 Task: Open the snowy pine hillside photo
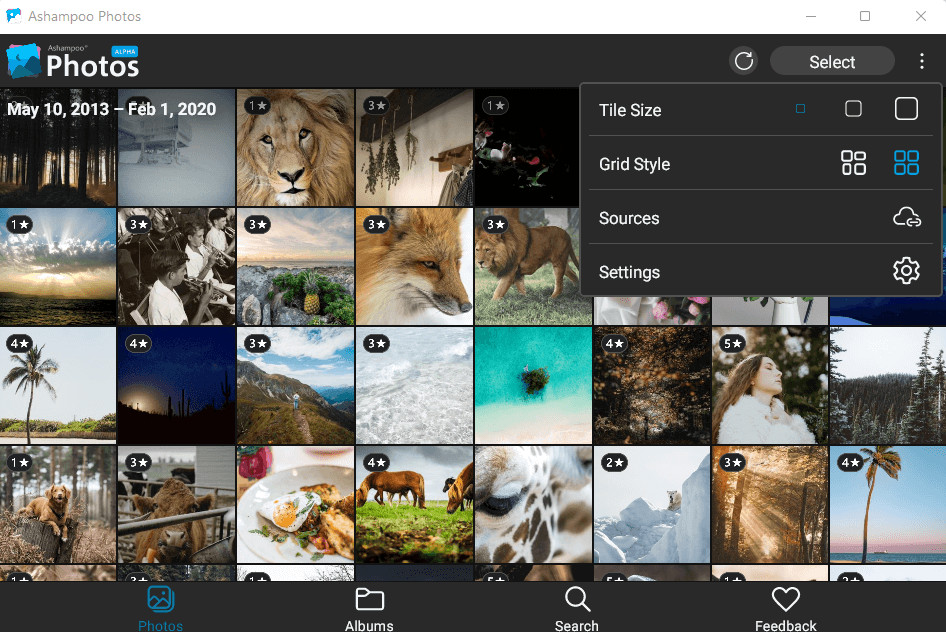888,385
